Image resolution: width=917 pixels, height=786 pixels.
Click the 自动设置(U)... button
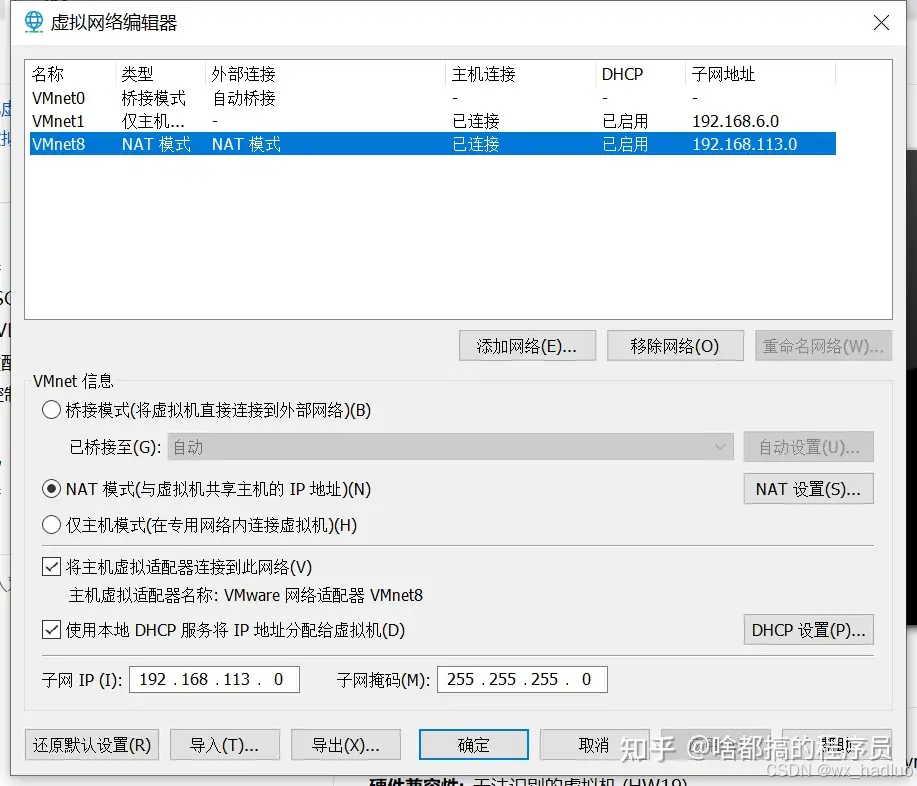coord(809,447)
